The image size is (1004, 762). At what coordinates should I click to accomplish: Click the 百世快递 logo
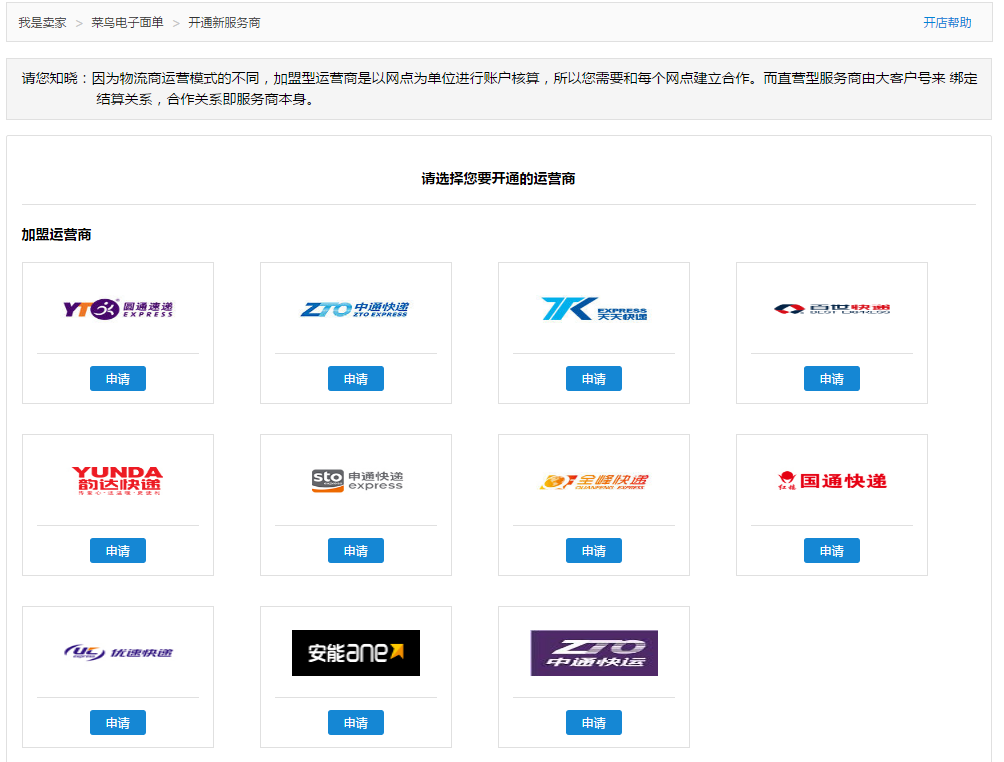(x=832, y=309)
